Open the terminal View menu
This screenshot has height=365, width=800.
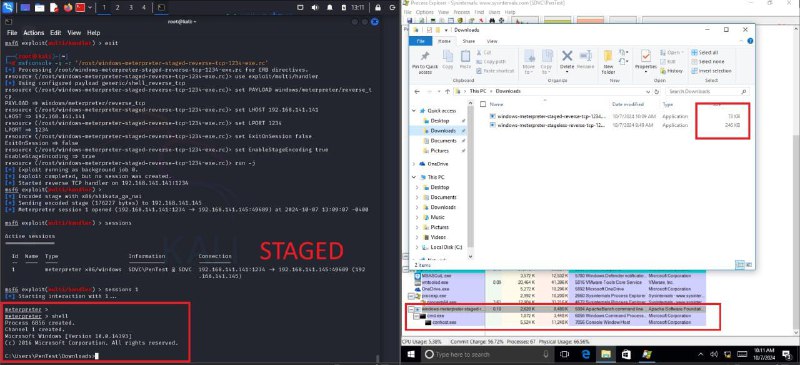(x=74, y=33)
